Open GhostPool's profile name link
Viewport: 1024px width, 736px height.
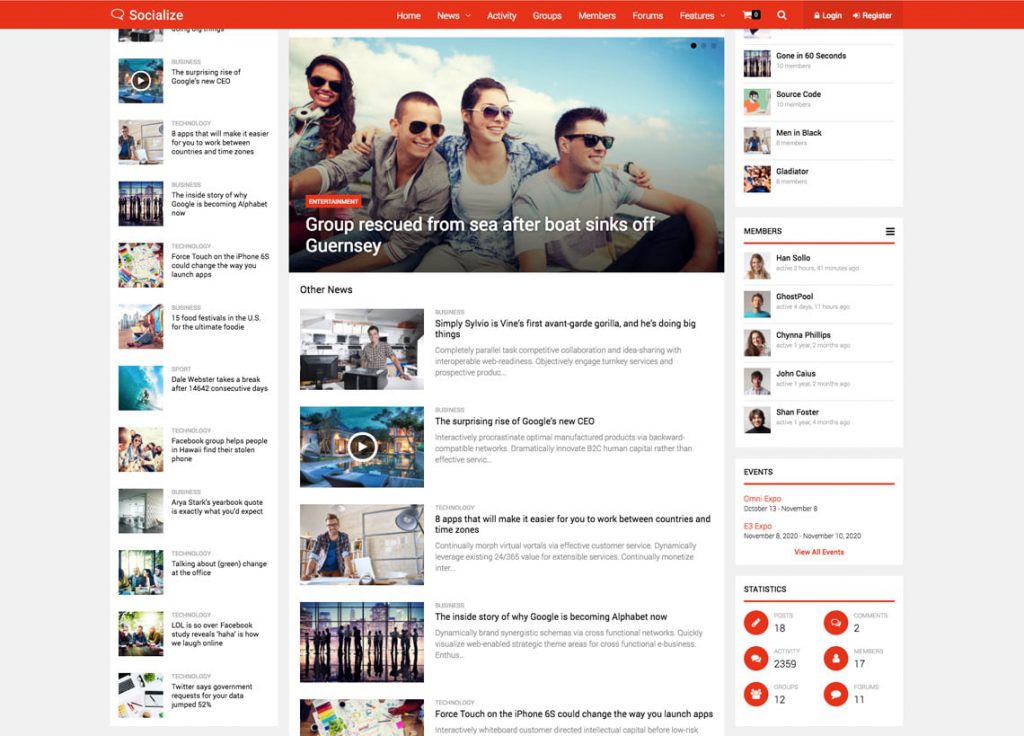(x=794, y=296)
